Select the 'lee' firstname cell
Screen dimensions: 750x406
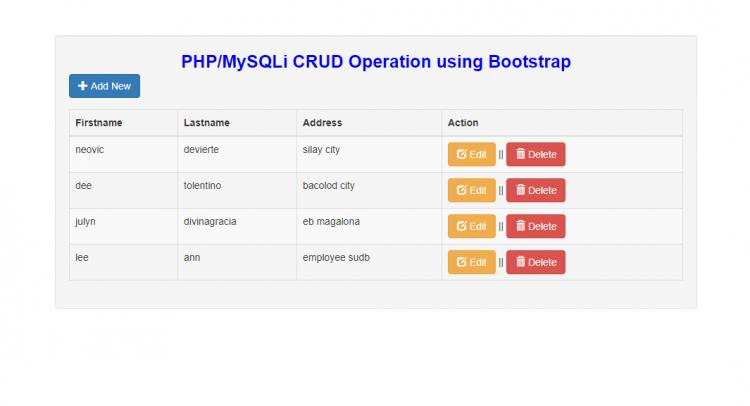pos(123,262)
